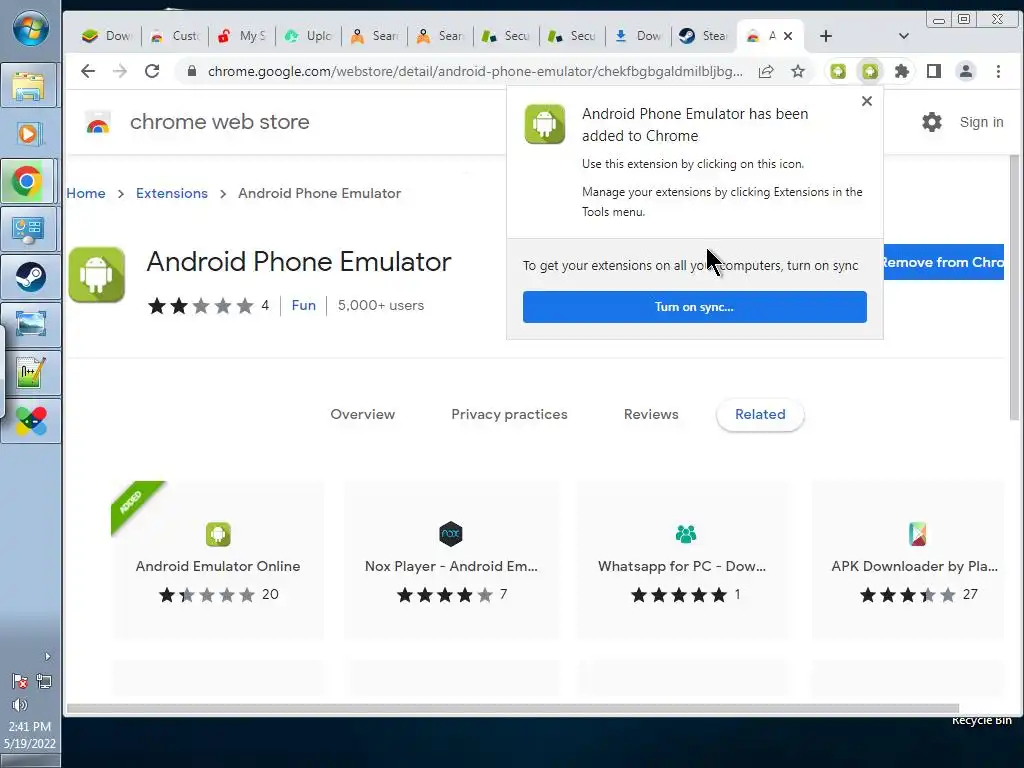Open a new browser tab
The height and width of the screenshot is (768, 1024).
point(825,36)
